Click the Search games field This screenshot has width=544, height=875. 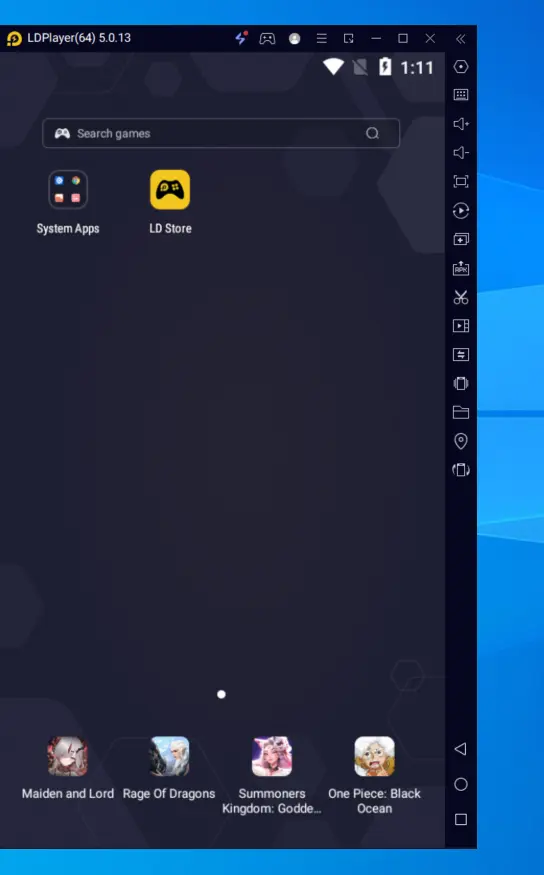coord(221,133)
